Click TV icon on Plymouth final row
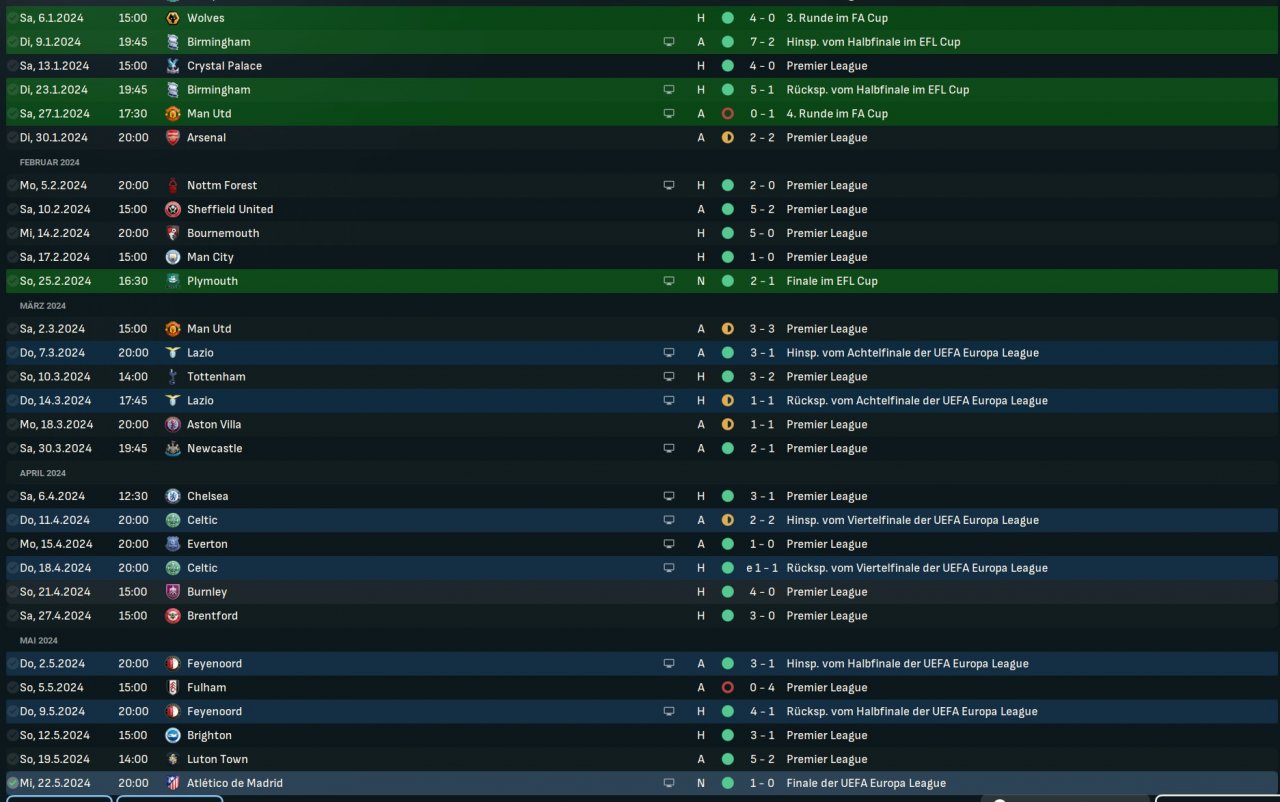1280x802 pixels. (x=669, y=281)
